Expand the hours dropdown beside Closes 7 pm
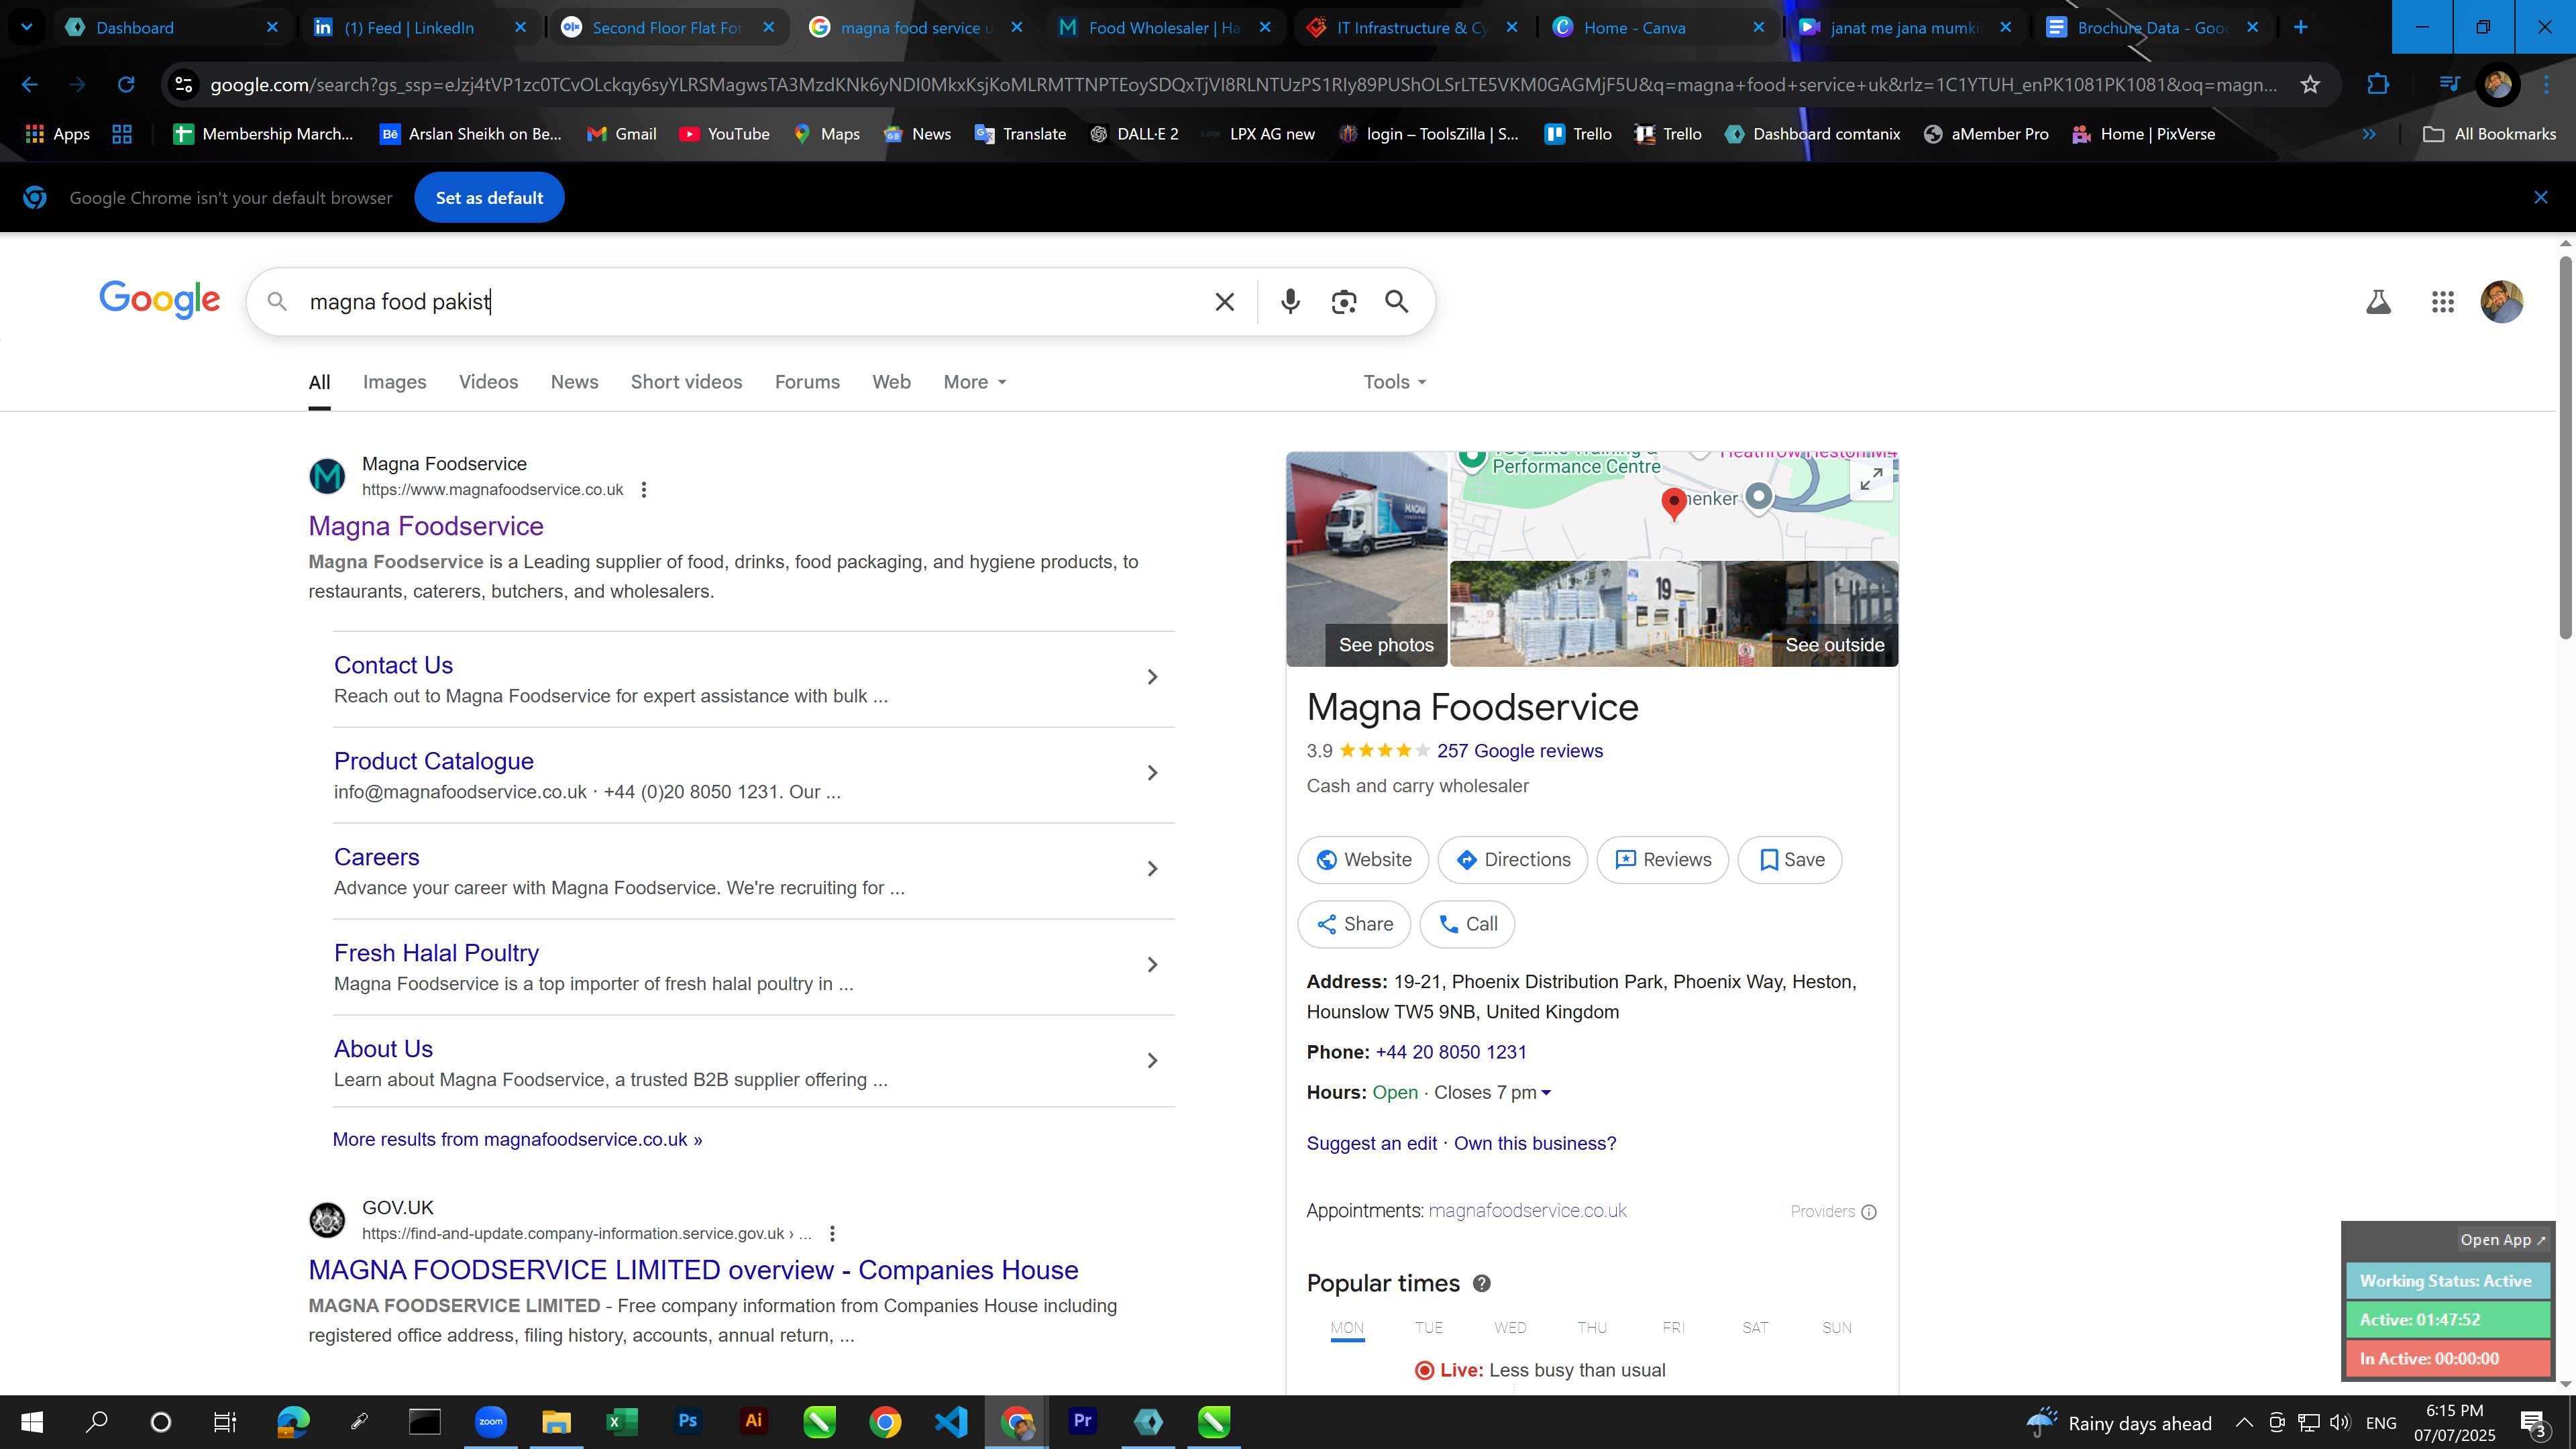This screenshot has width=2576, height=1449. coord(1546,1093)
